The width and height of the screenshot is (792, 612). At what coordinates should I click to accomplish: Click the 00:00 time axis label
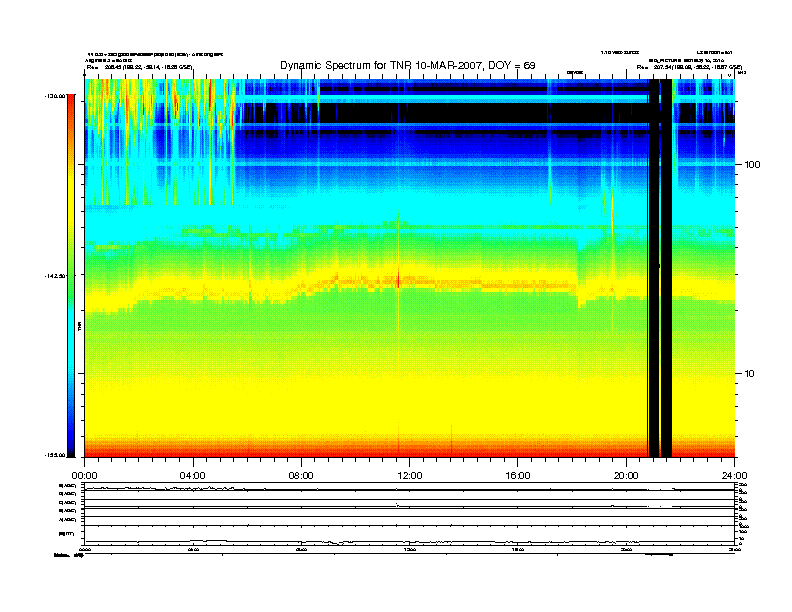point(84,476)
